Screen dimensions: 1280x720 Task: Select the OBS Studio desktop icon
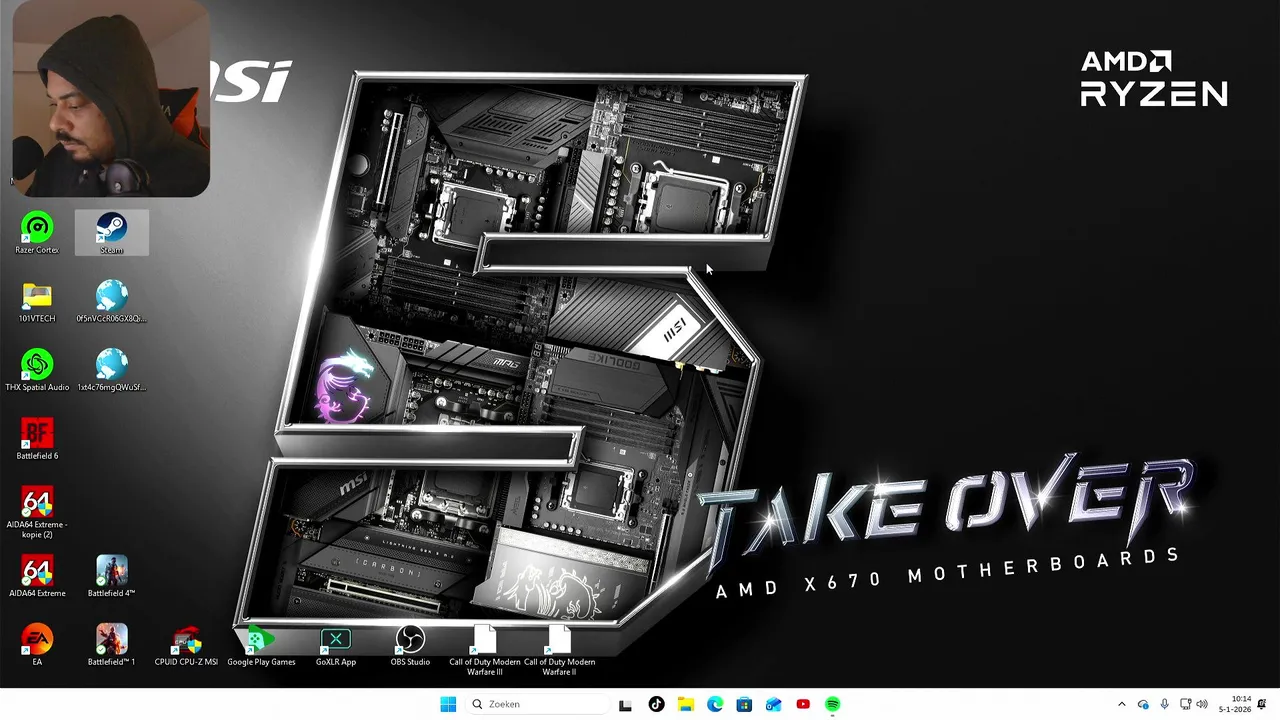coord(410,646)
